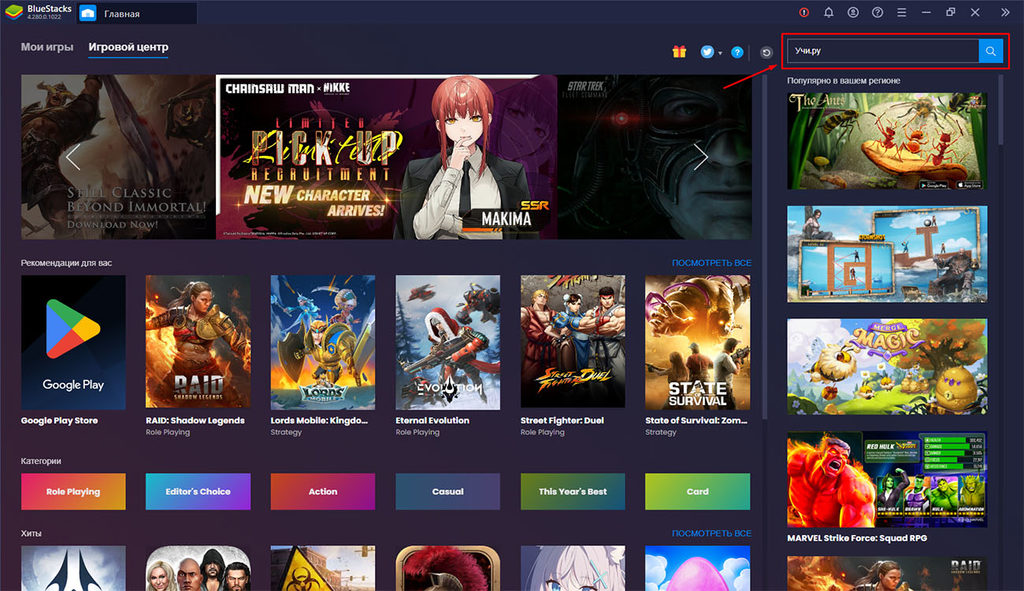
Task: Click ПОСМОТРЕТЬ ВСЕ next to Рекомендации
Action: pyautogui.click(x=711, y=263)
